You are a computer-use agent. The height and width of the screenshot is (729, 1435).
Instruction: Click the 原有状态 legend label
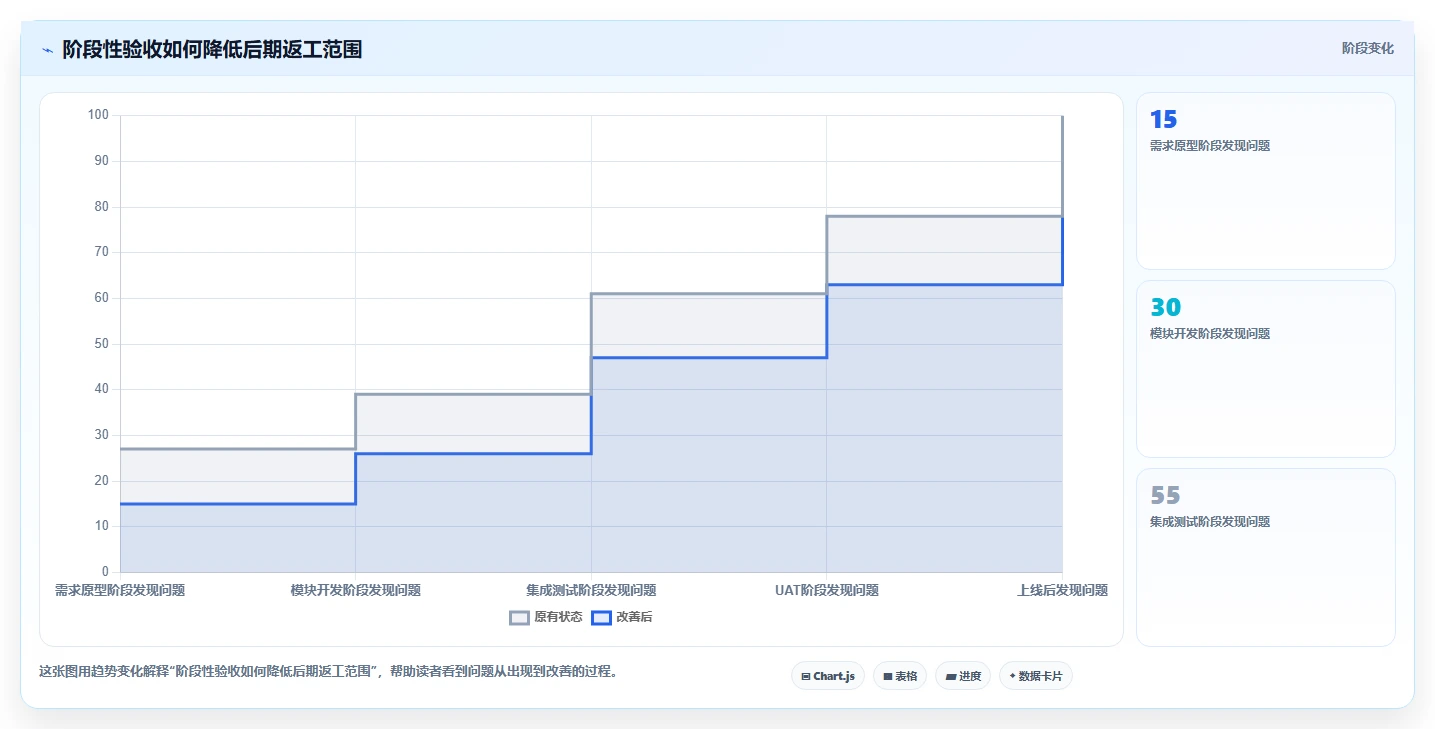[x=558, y=618]
